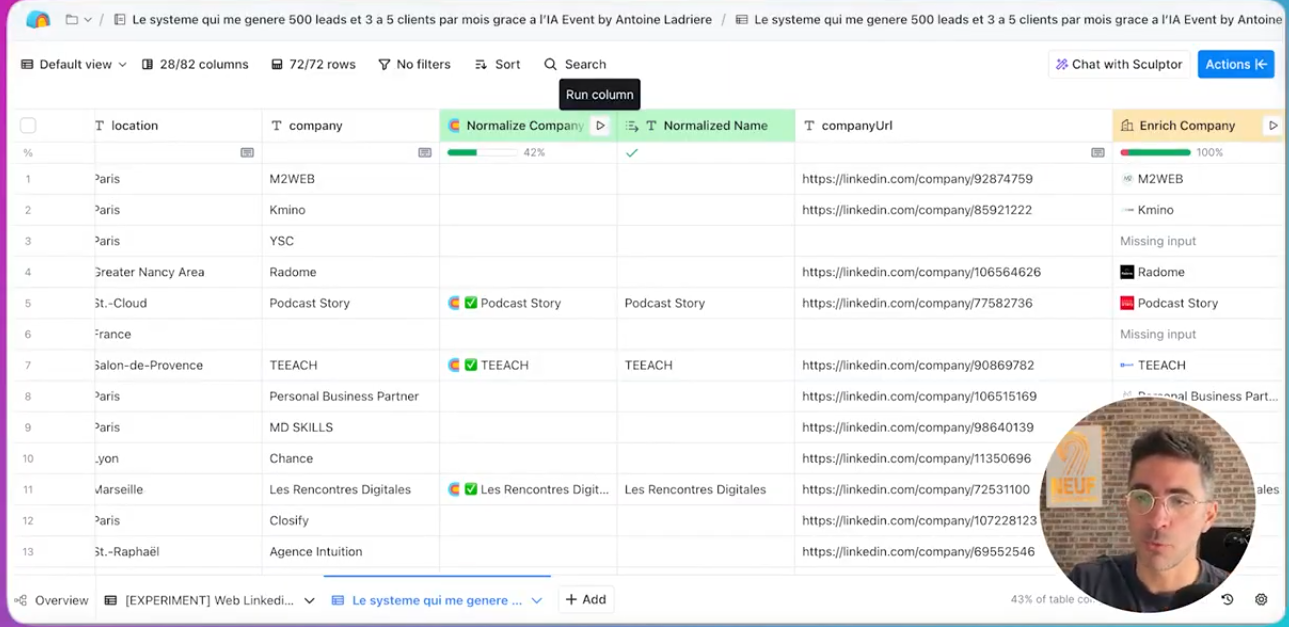Open the TEEACH Normalize Company result
This screenshot has height=627, width=1289.
tap(528, 365)
